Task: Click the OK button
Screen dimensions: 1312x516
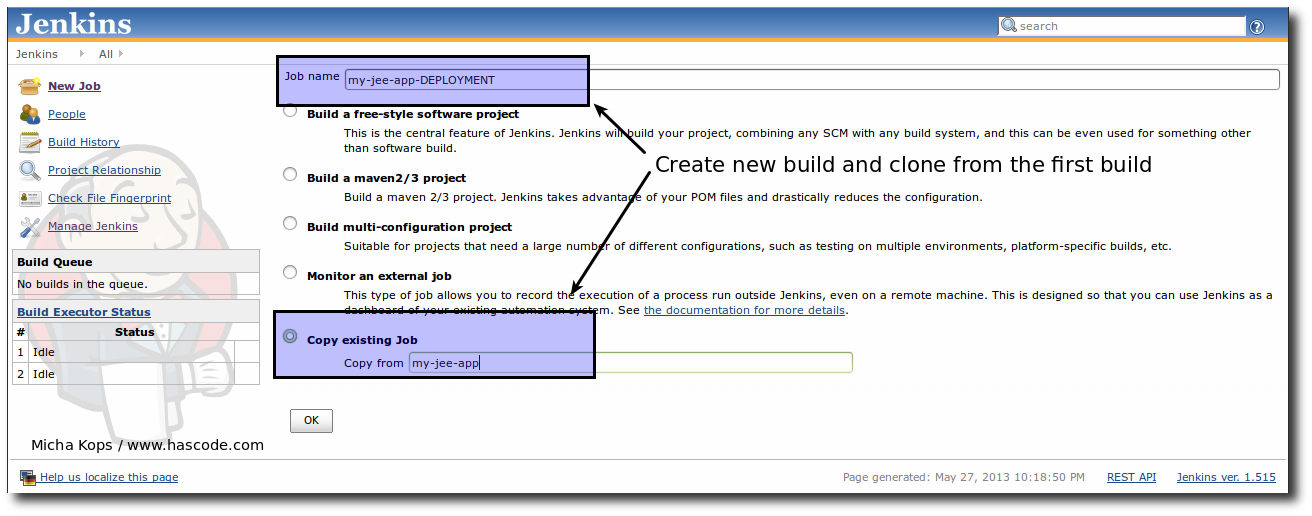Action: tap(311, 420)
